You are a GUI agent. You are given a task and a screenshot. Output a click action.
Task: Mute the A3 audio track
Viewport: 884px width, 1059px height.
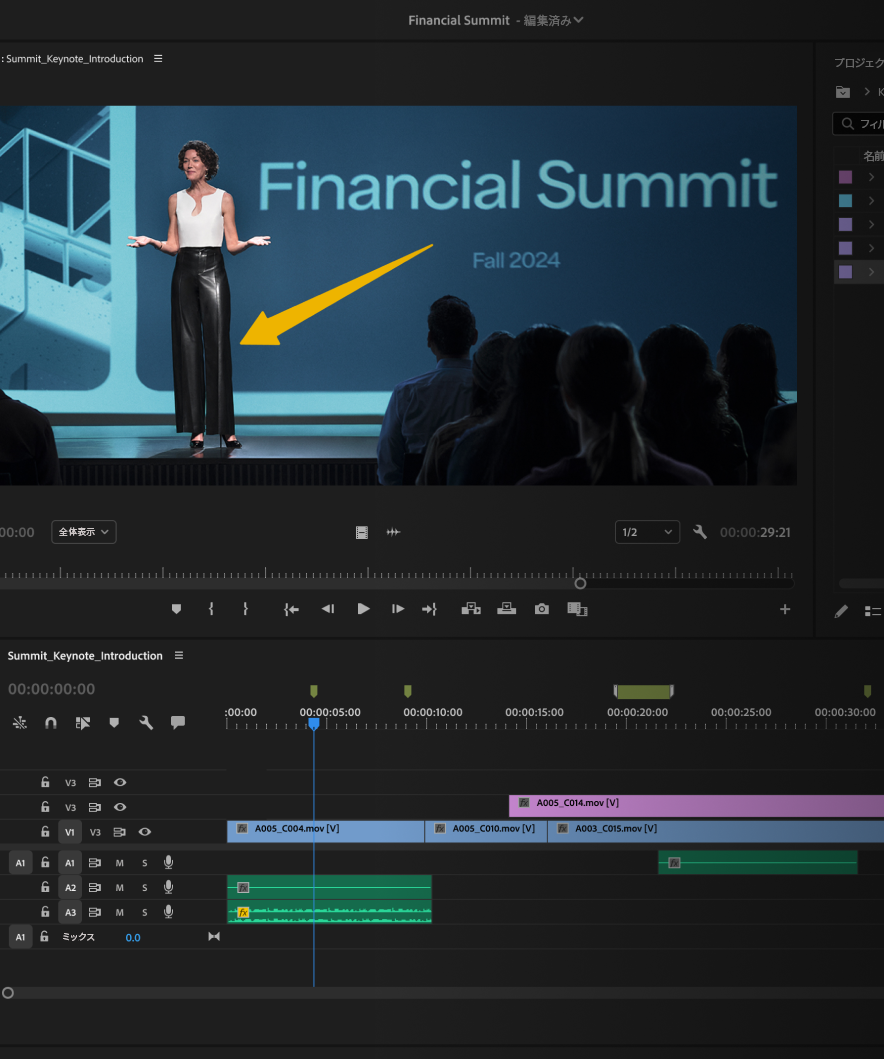coord(120,912)
